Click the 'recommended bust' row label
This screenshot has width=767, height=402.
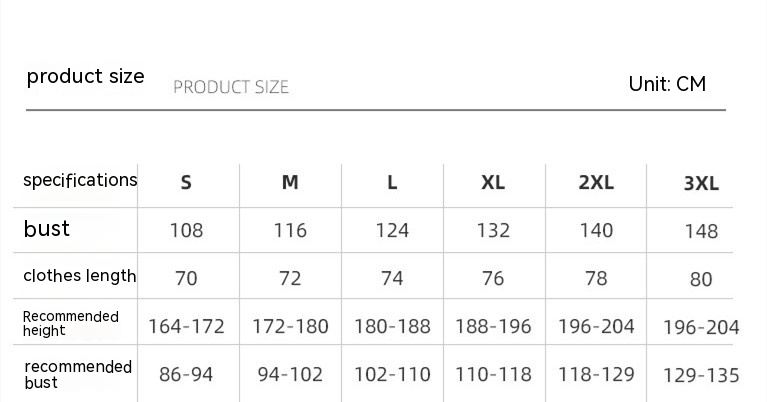click(x=78, y=374)
